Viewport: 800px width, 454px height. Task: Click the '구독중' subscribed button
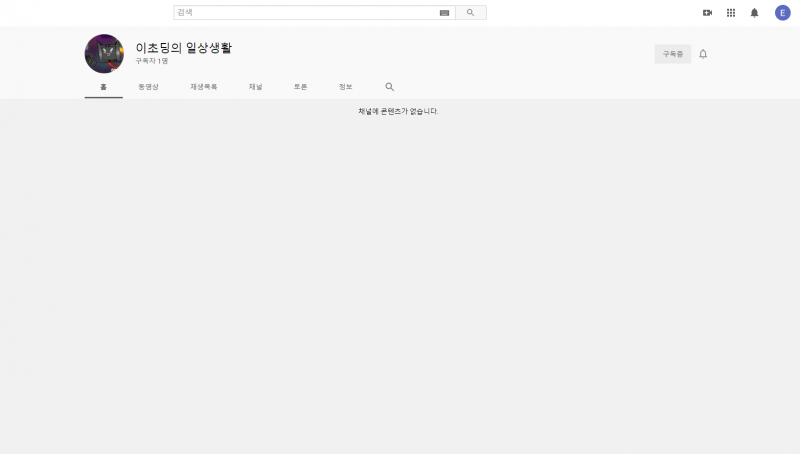click(x=672, y=54)
